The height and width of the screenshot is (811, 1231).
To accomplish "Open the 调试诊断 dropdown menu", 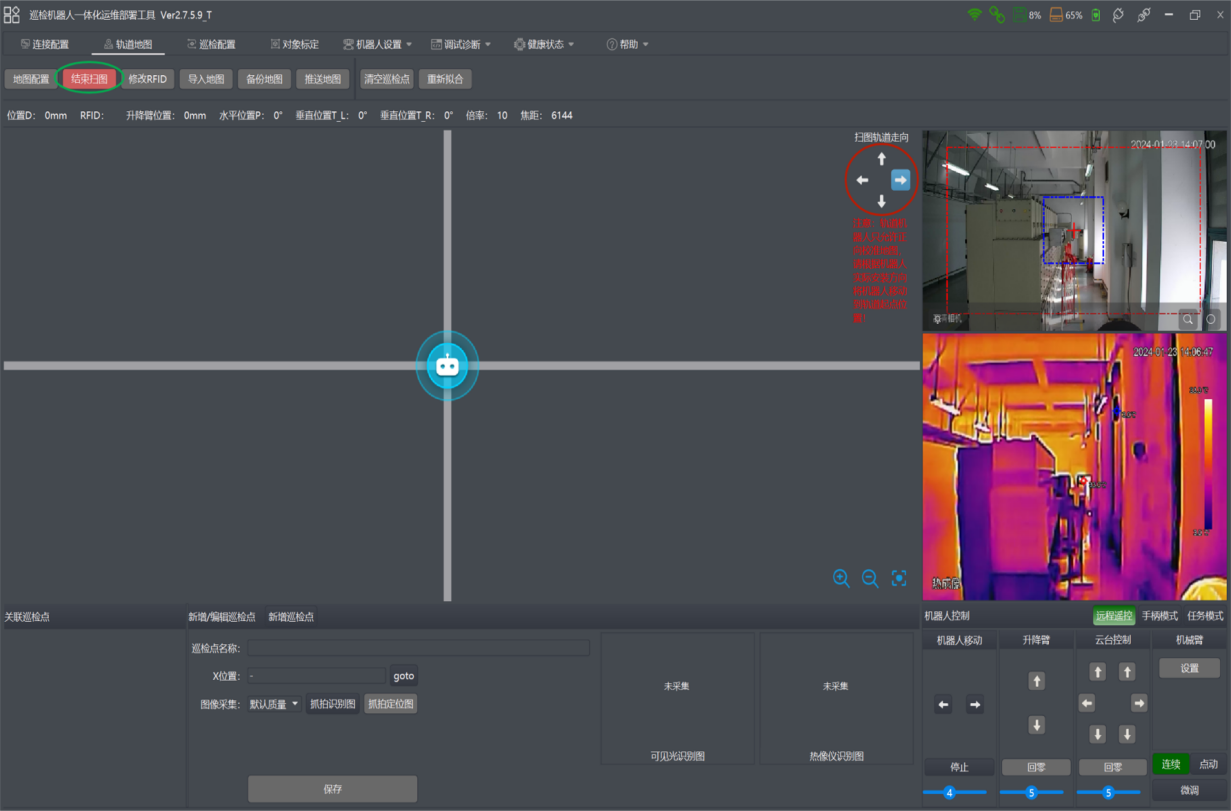I will click(461, 44).
